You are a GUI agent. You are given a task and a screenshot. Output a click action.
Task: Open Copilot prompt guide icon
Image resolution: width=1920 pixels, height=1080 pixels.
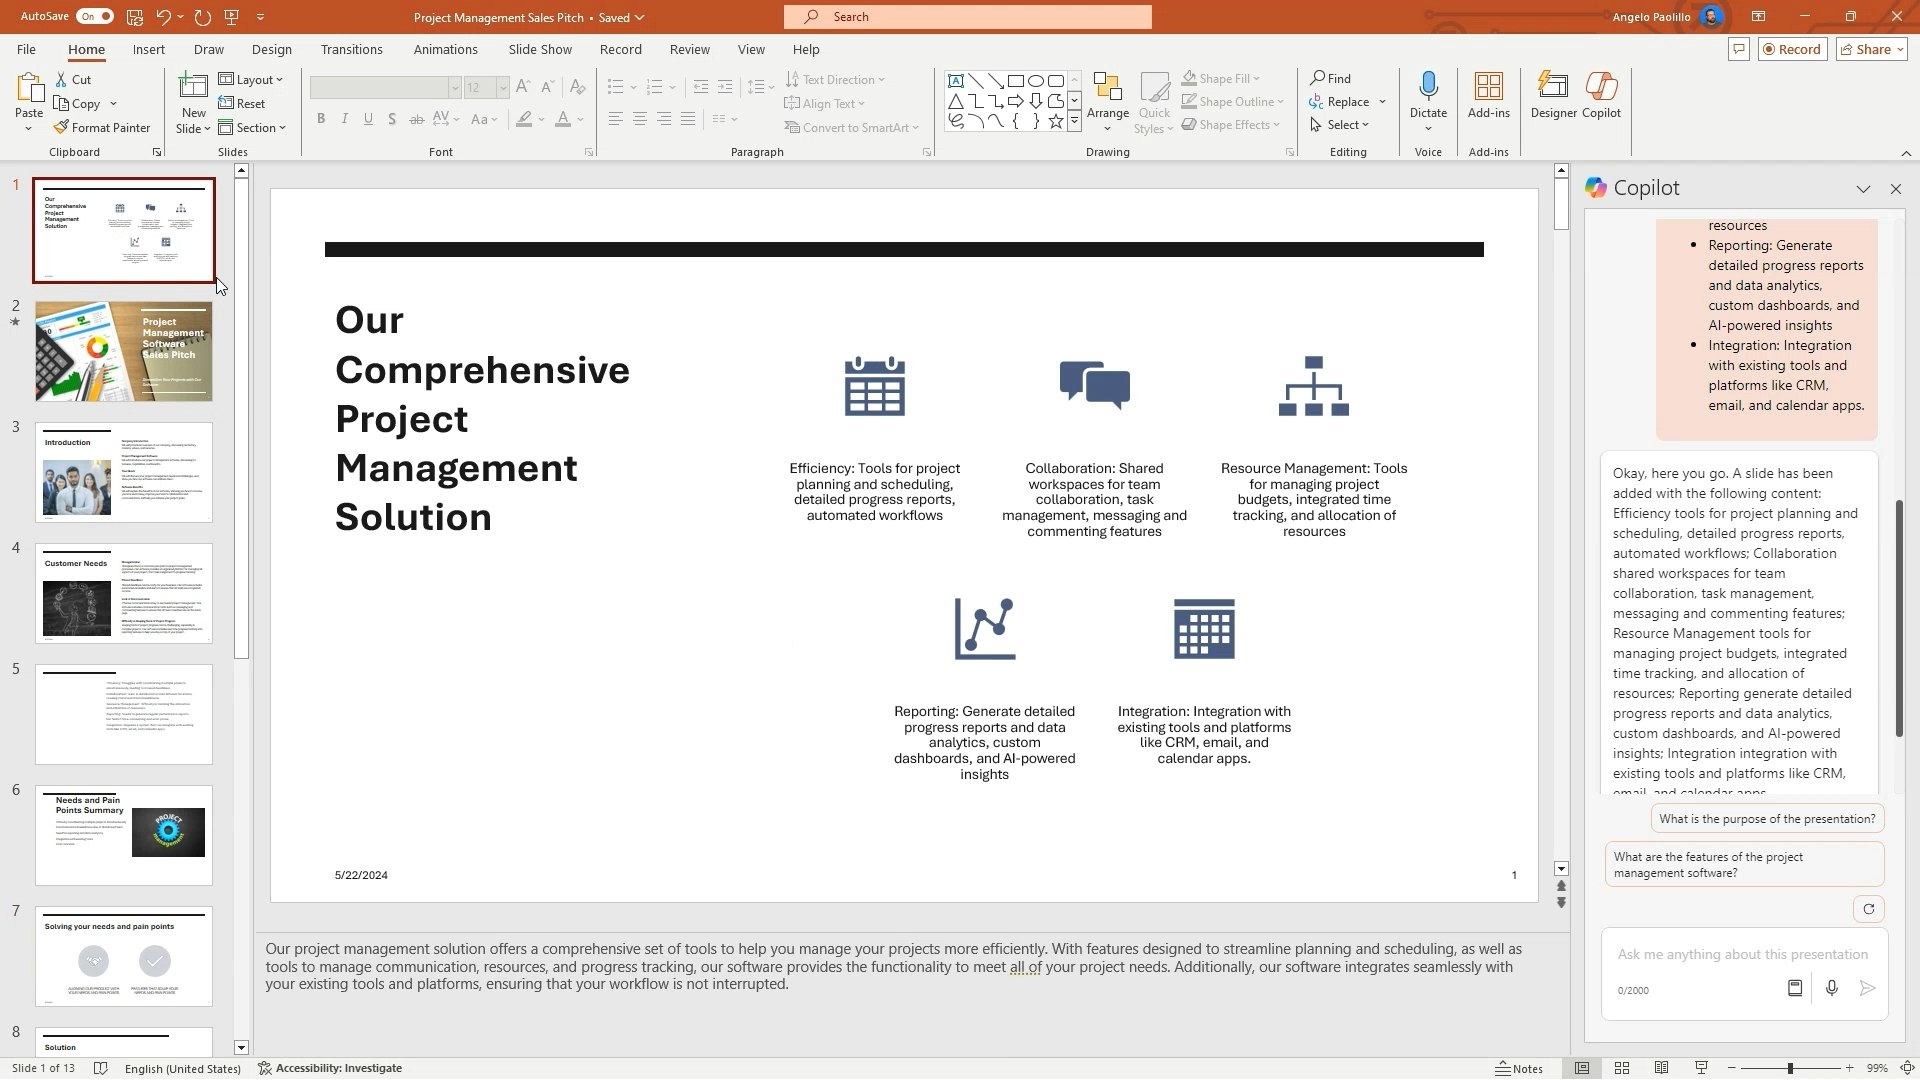pyautogui.click(x=1795, y=988)
